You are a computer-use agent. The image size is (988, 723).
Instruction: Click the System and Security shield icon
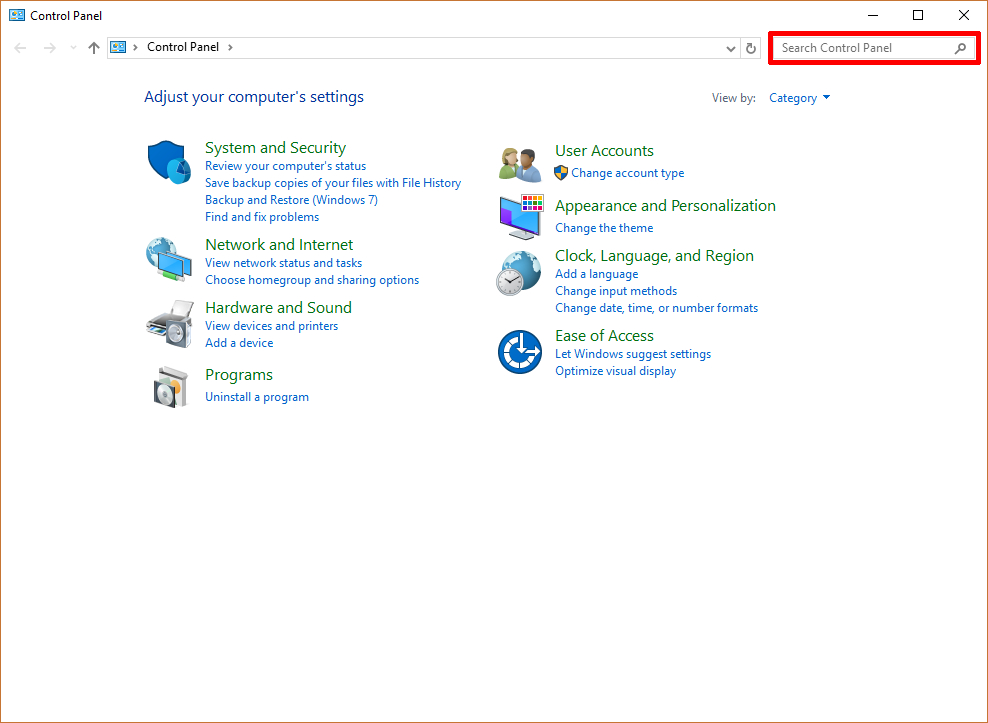[x=169, y=162]
